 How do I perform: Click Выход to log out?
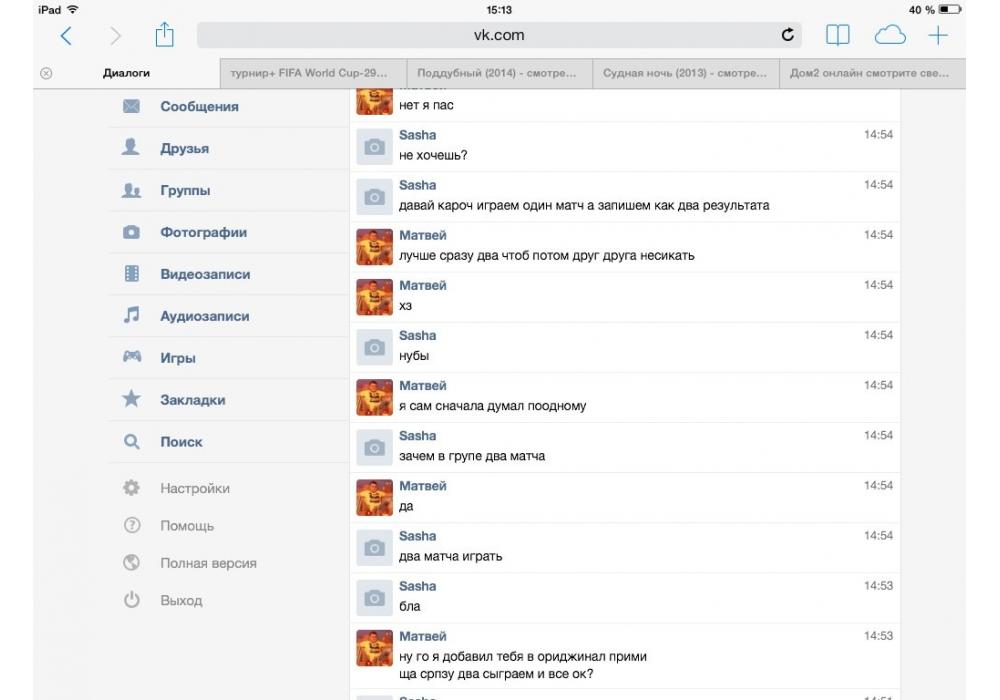181,601
